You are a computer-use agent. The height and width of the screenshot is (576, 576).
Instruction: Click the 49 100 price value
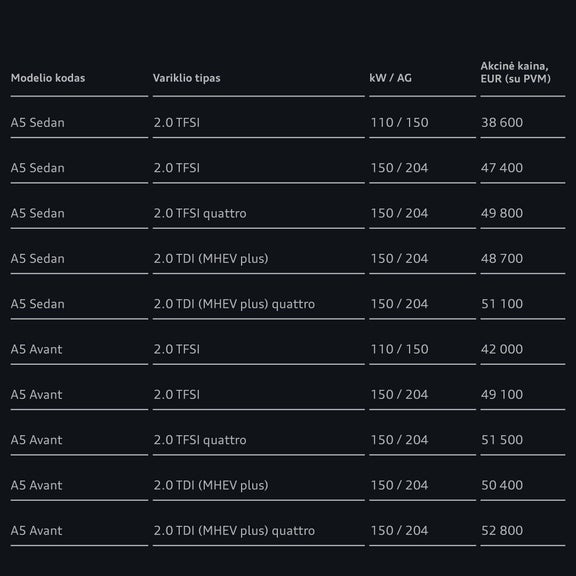point(502,395)
